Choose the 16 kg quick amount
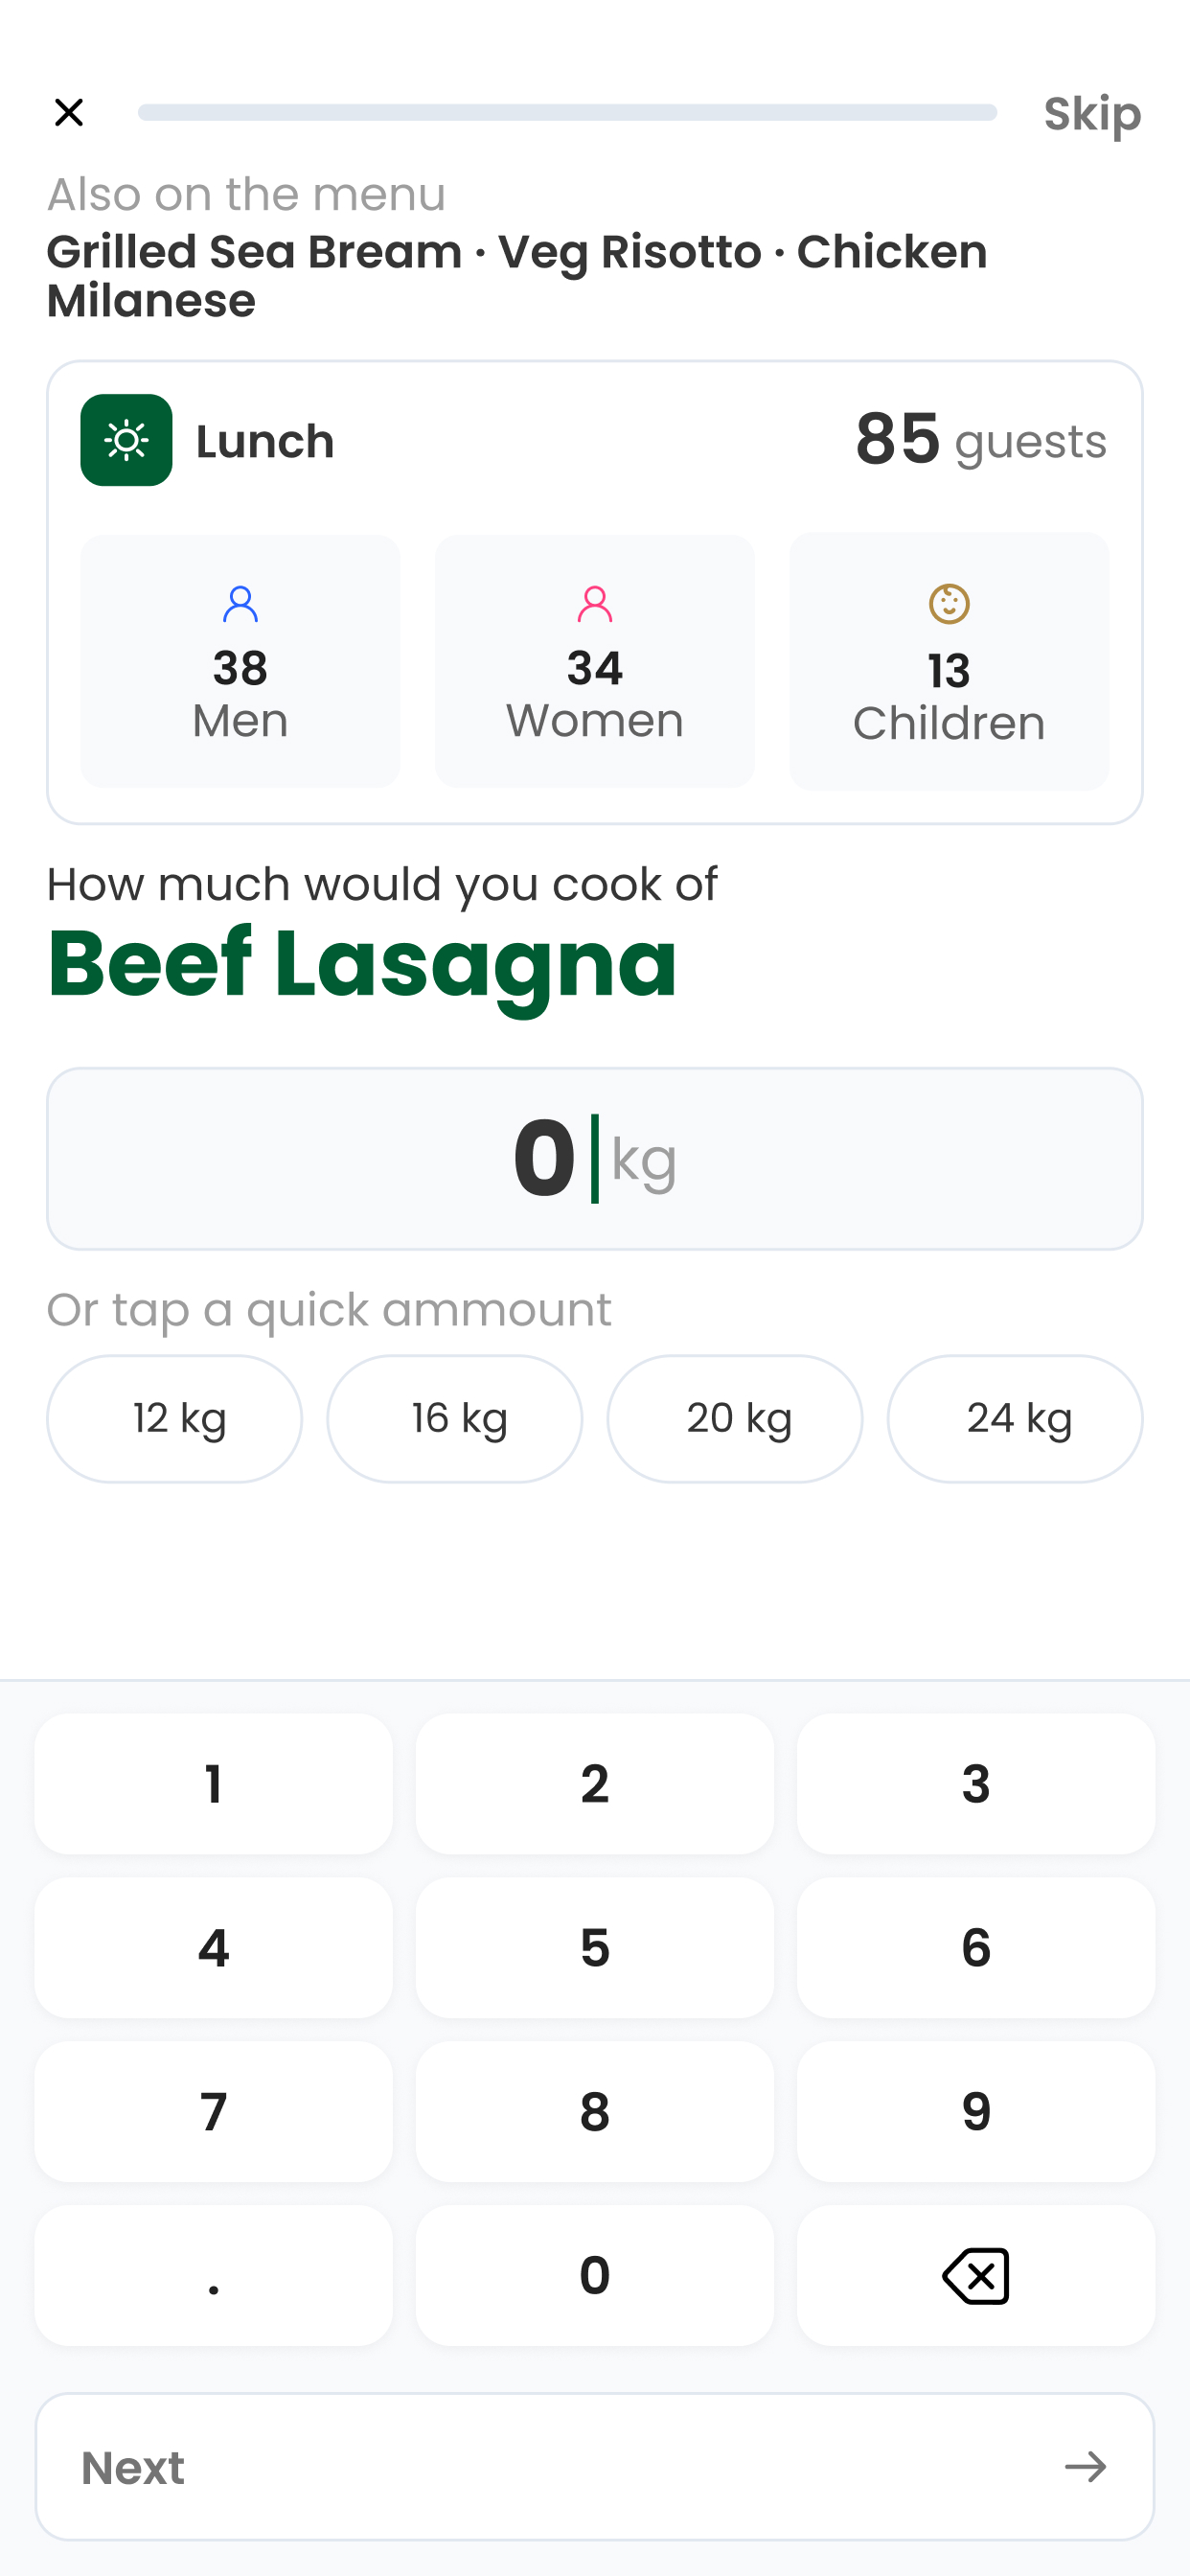The image size is (1190, 2576). point(454,1418)
